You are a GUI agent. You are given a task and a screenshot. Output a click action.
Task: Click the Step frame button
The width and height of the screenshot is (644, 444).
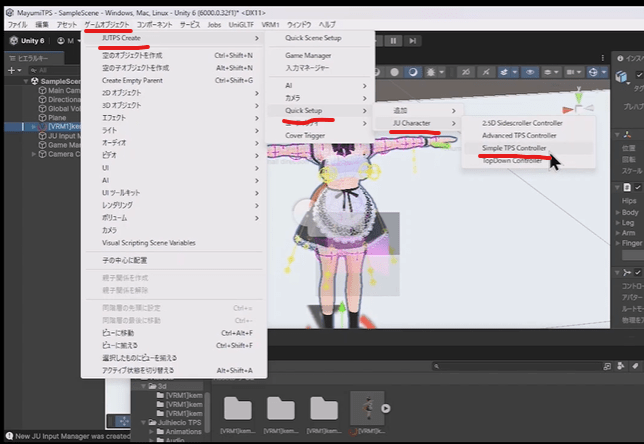click(412, 41)
